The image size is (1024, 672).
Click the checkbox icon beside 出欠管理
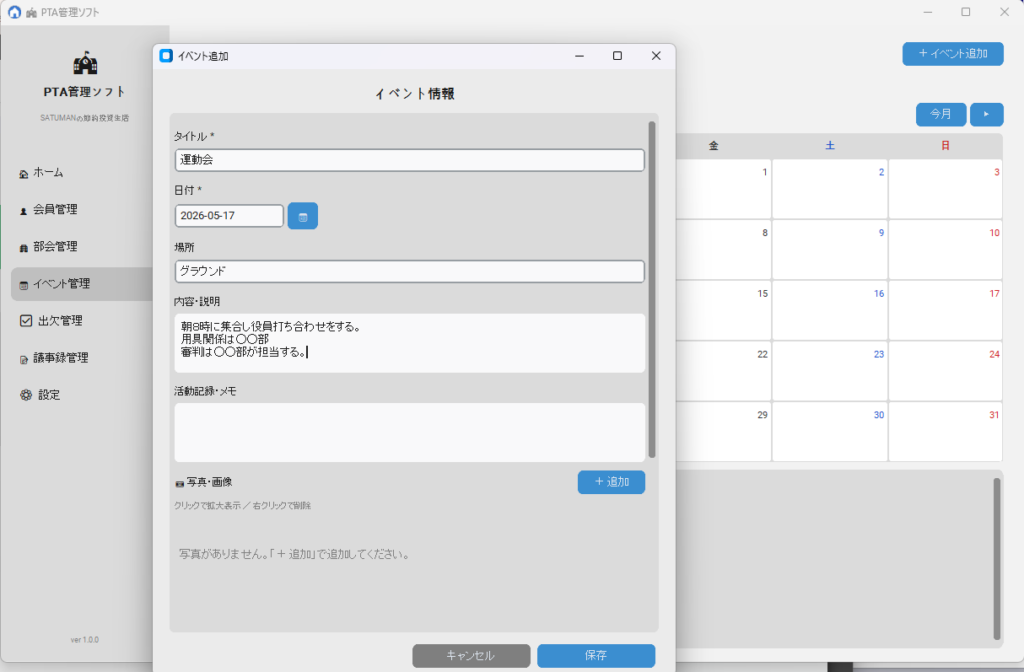pos(26,321)
